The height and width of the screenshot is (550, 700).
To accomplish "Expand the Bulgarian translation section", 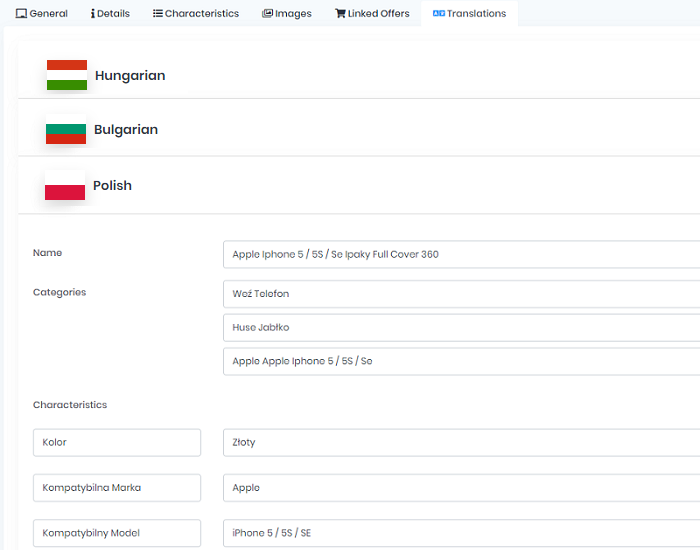I will click(359, 129).
